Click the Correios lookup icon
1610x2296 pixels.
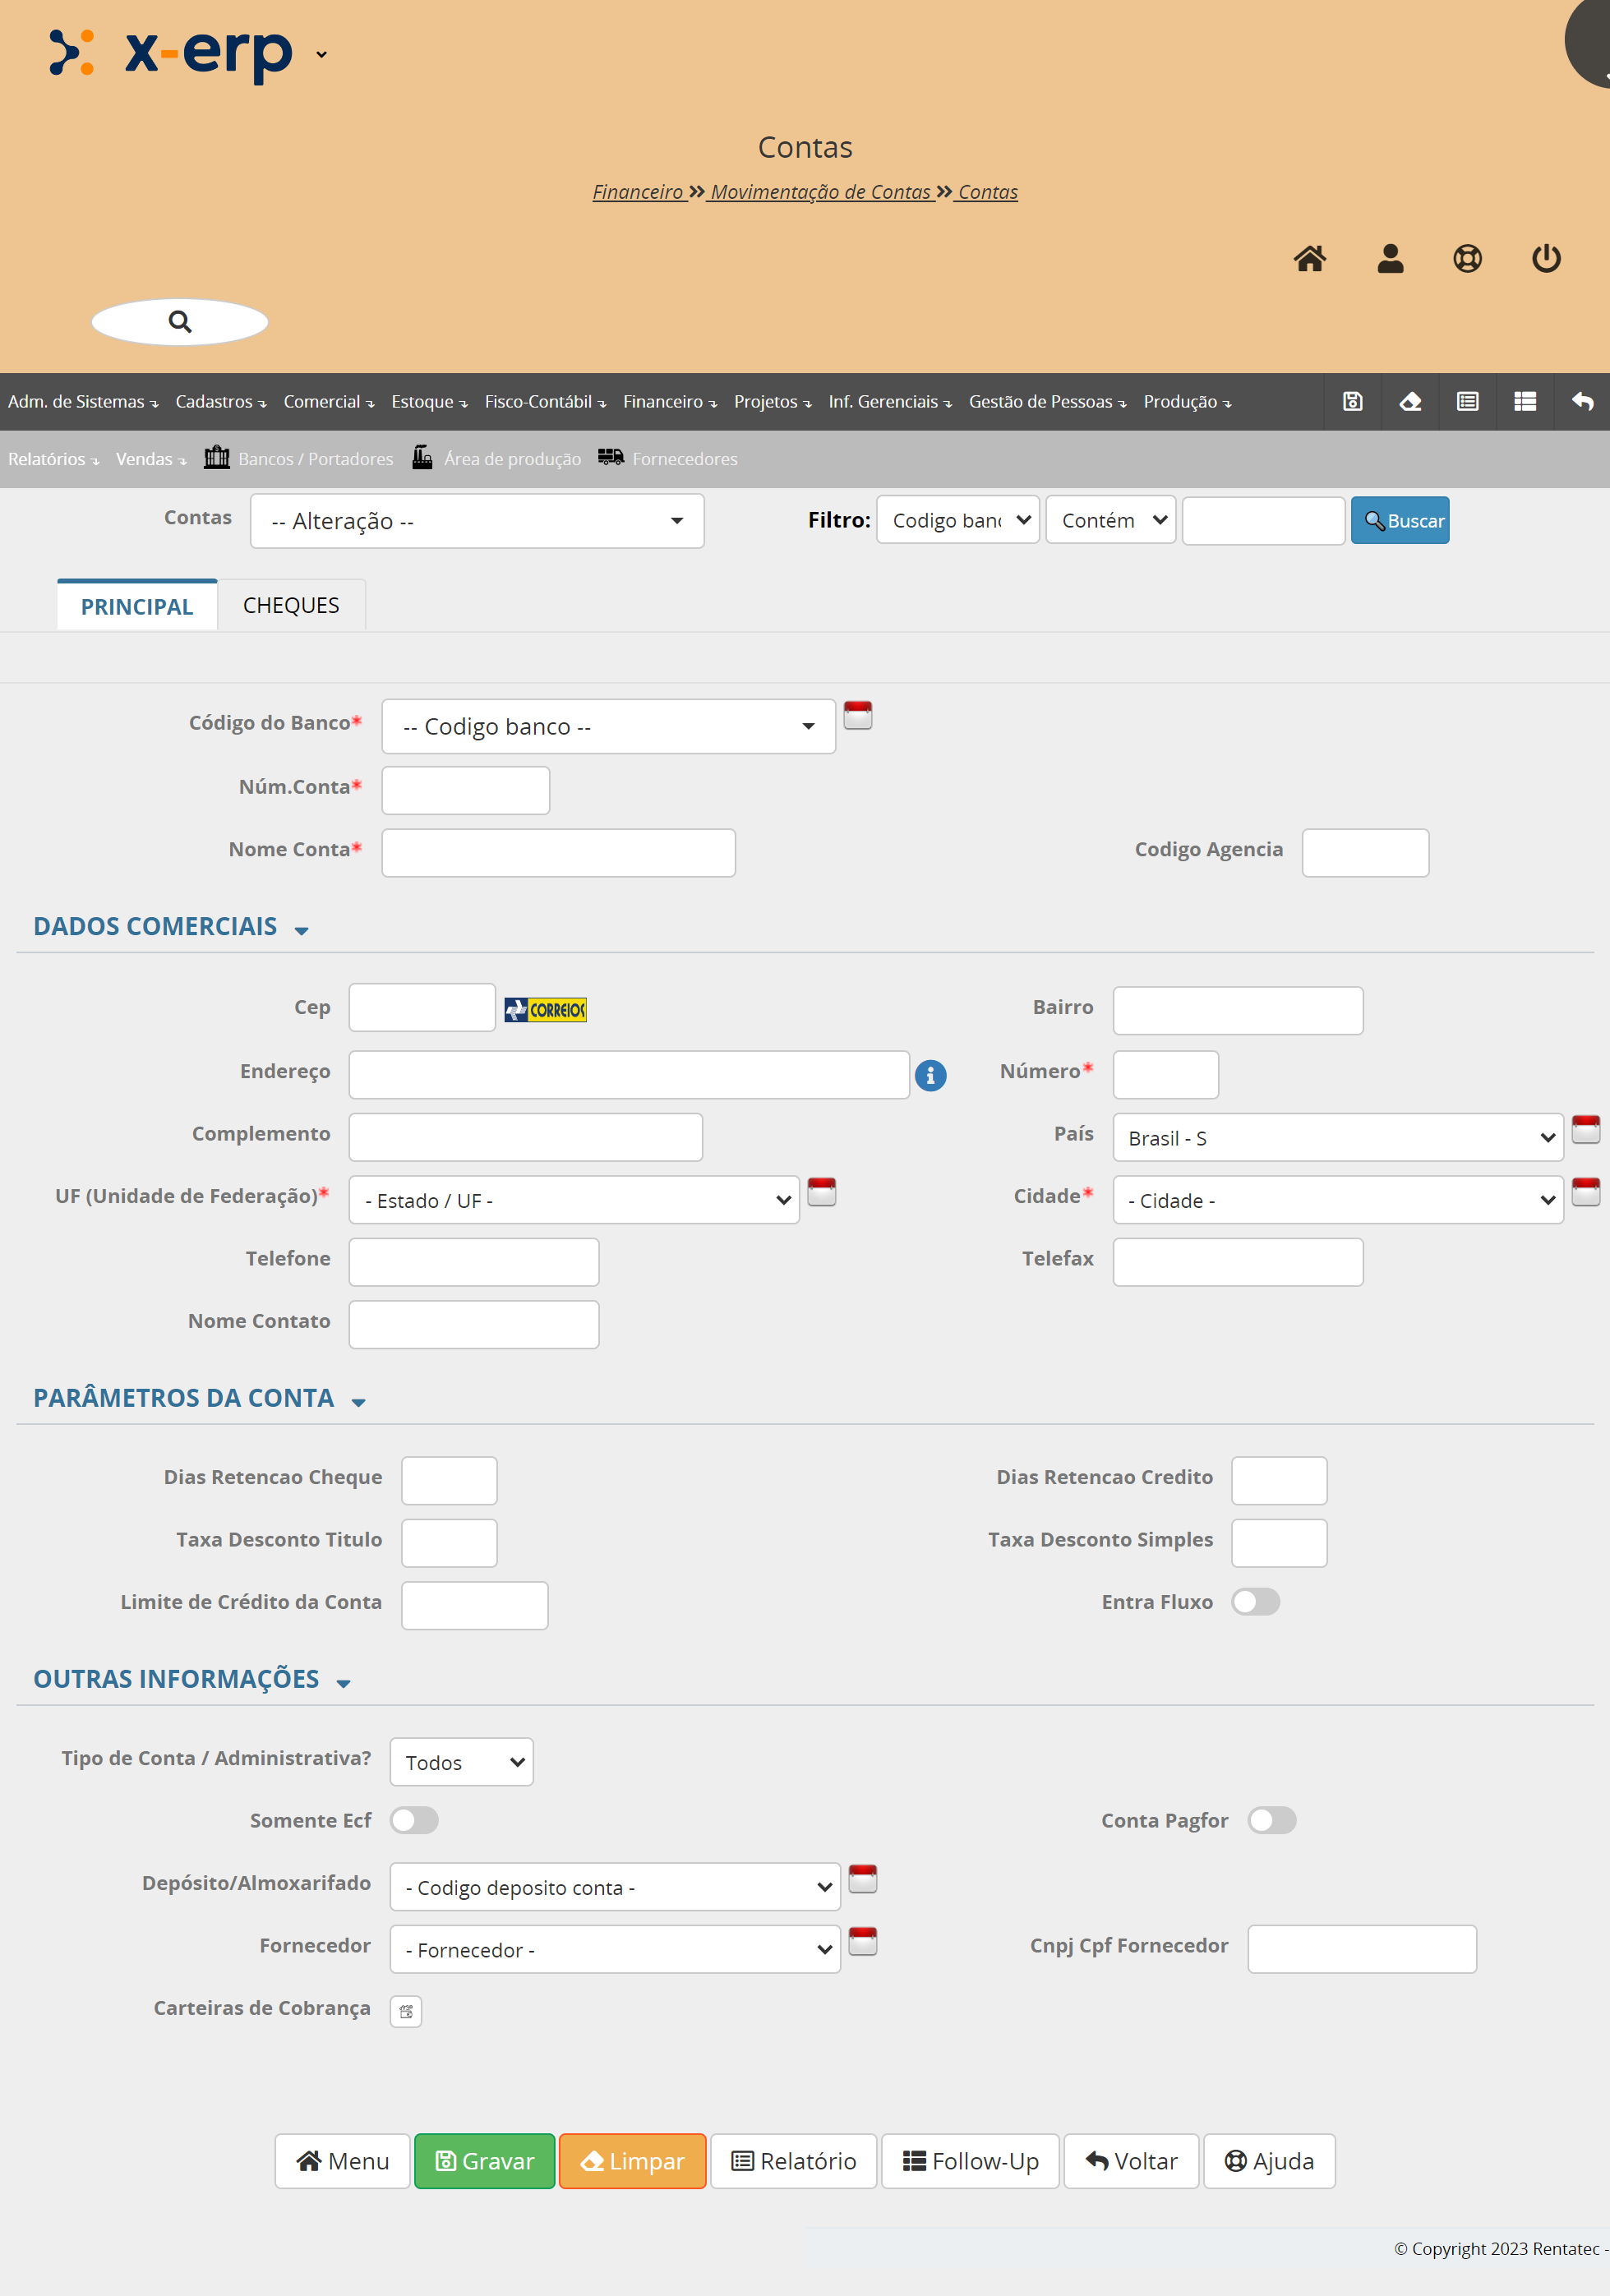click(545, 1010)
